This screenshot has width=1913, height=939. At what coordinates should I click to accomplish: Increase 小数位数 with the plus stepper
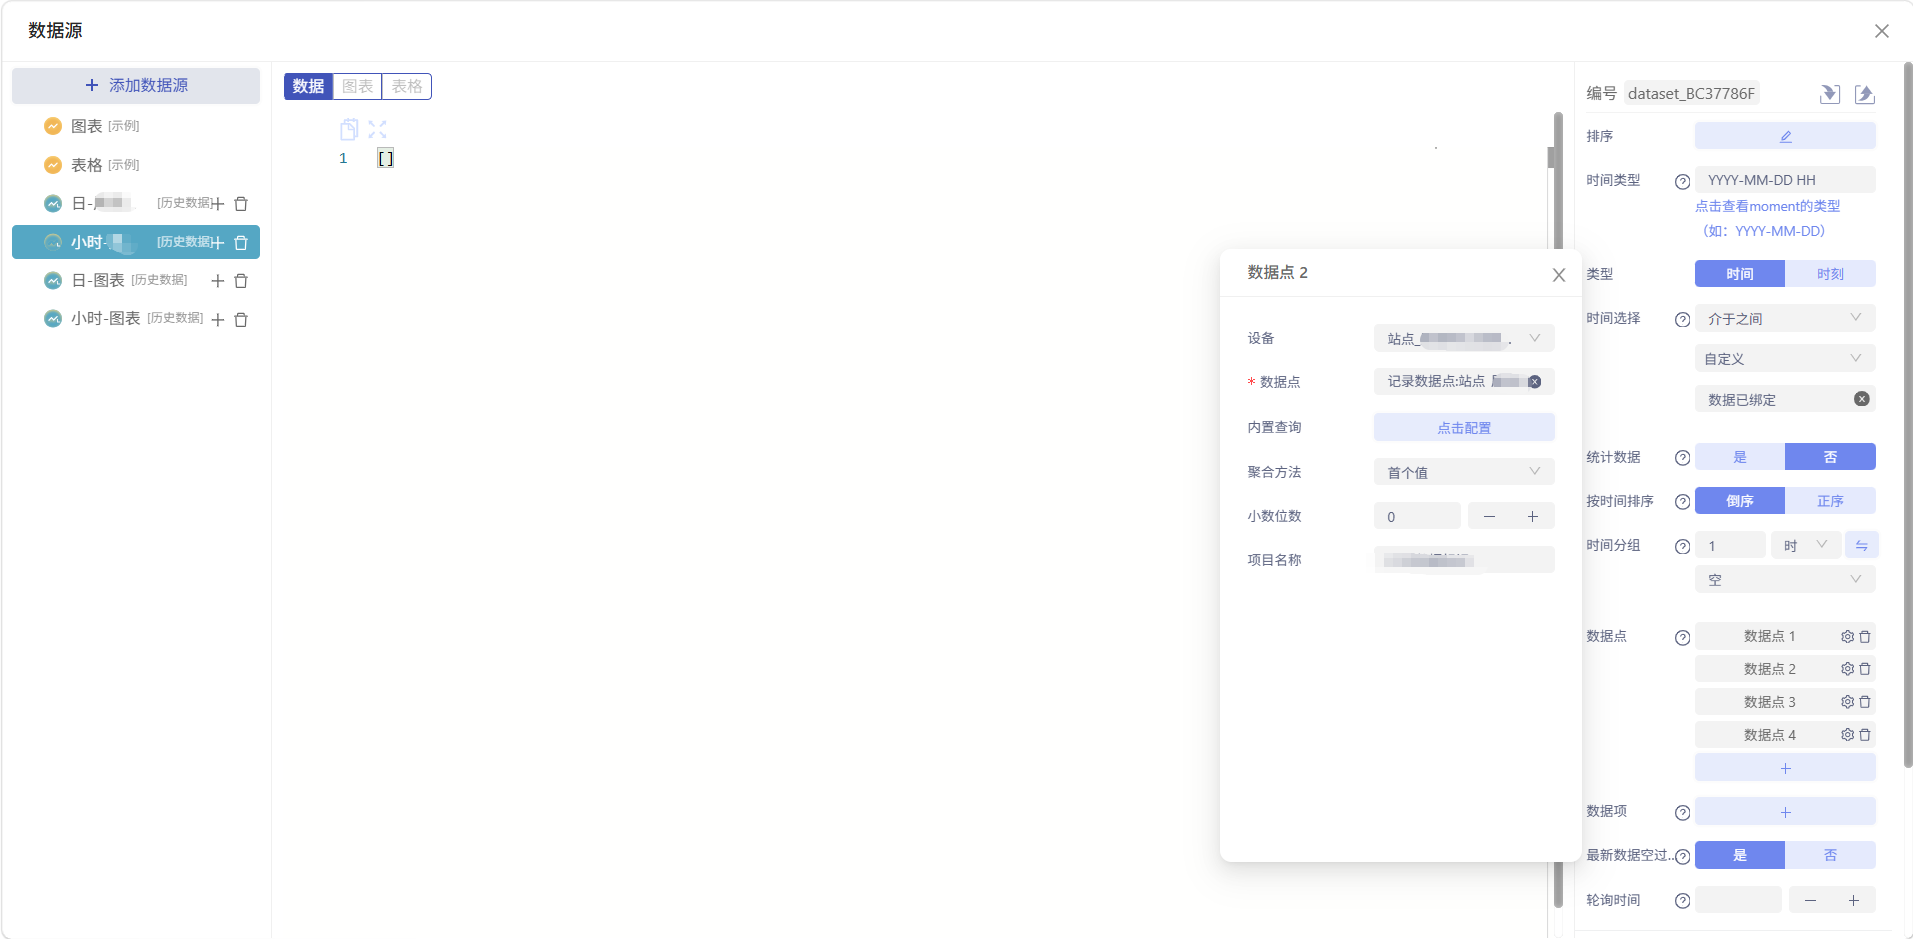pos(1532,517)
